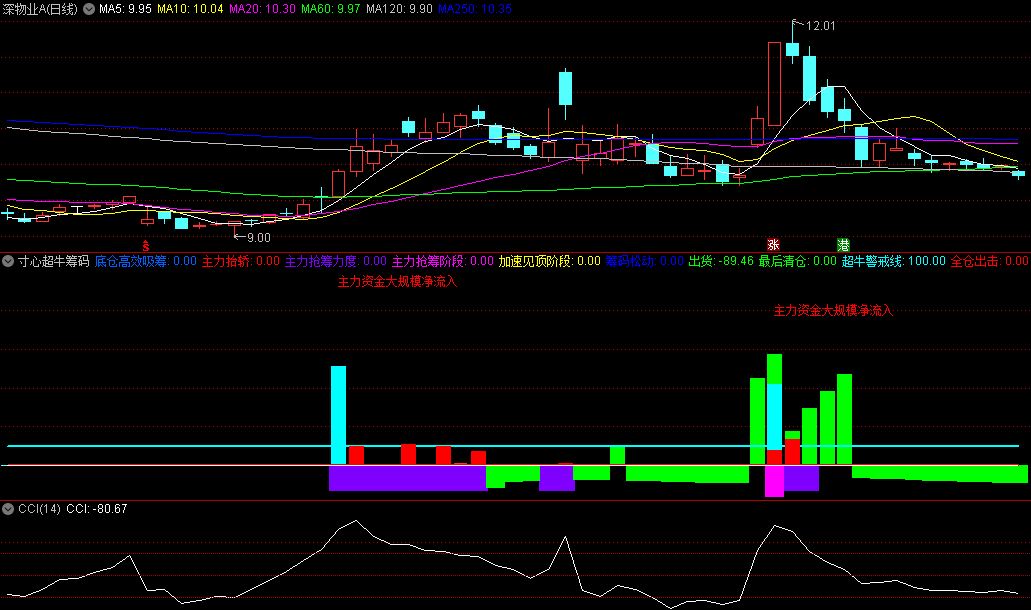Image resolution: width=1031 pixels, height=610 pixels.
Task: Click the first tall cyan indicator bar
Action: (x=338, y=415)
